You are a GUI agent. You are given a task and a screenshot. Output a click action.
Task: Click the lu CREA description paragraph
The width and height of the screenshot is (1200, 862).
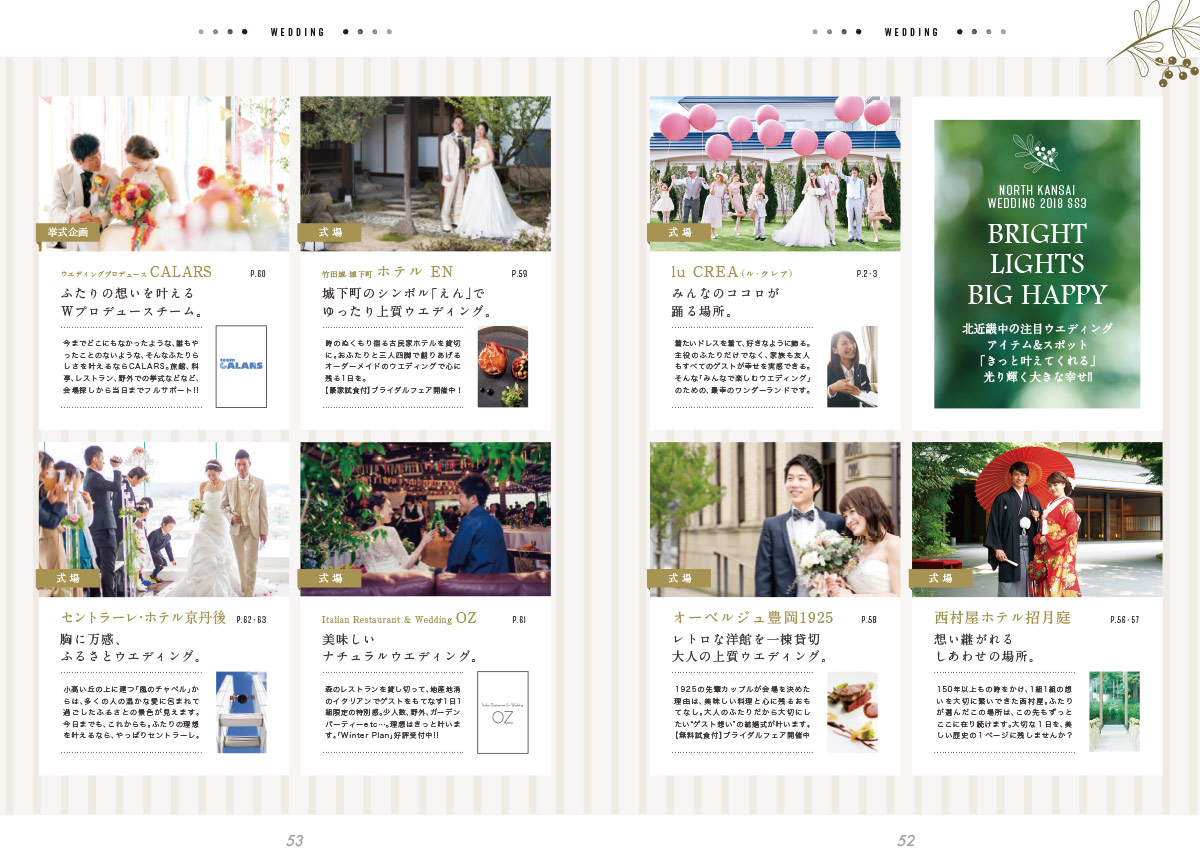744,366
